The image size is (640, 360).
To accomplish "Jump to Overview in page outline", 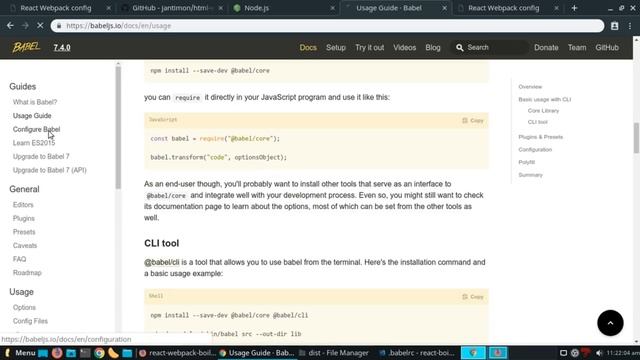I will (530, 87).
